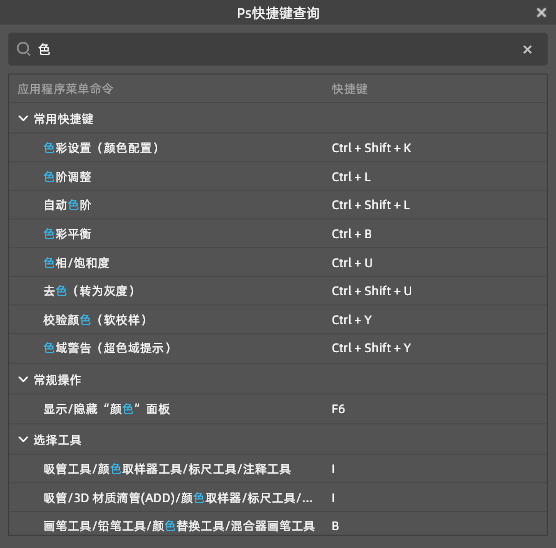Select the 色相/饱和度 row
This screenshot has height=548, width=556.
278,263
